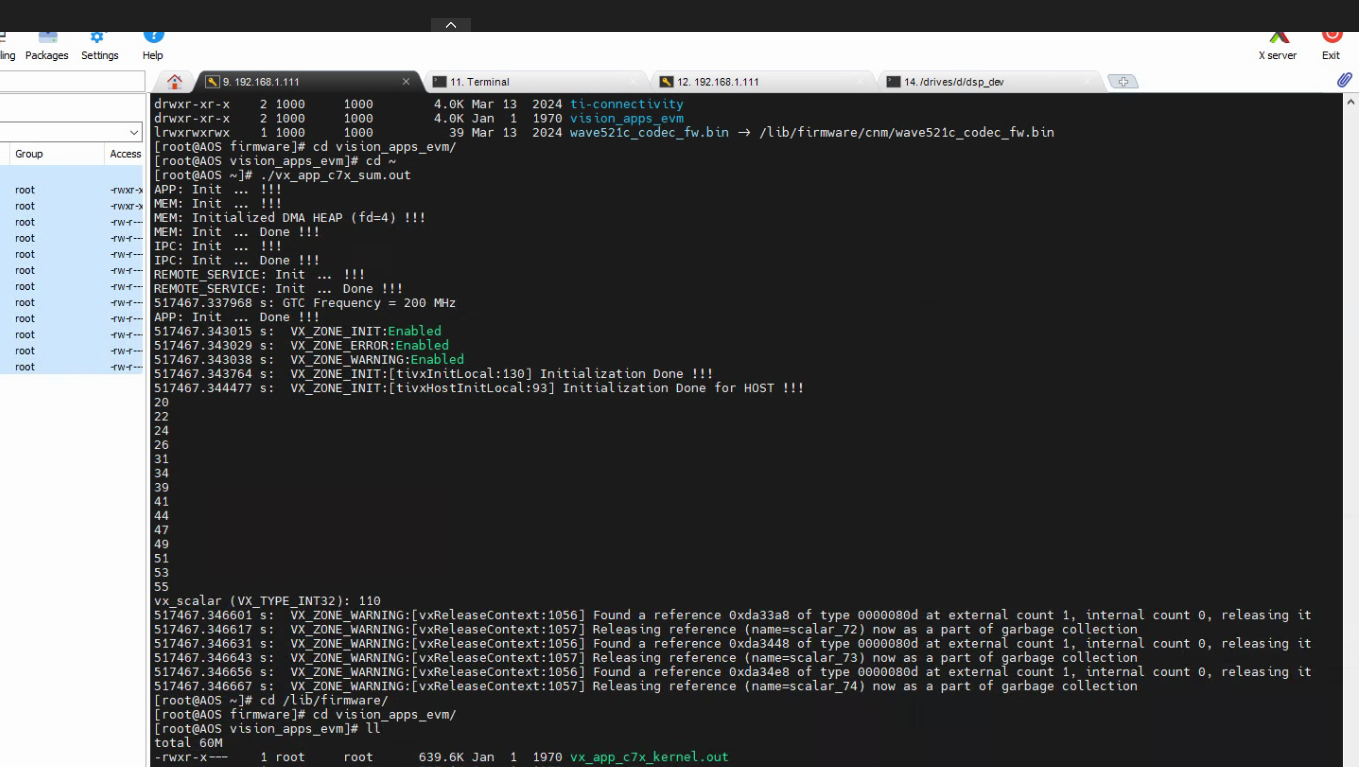Go to the Home tab icon

click(x=175, y=82)
